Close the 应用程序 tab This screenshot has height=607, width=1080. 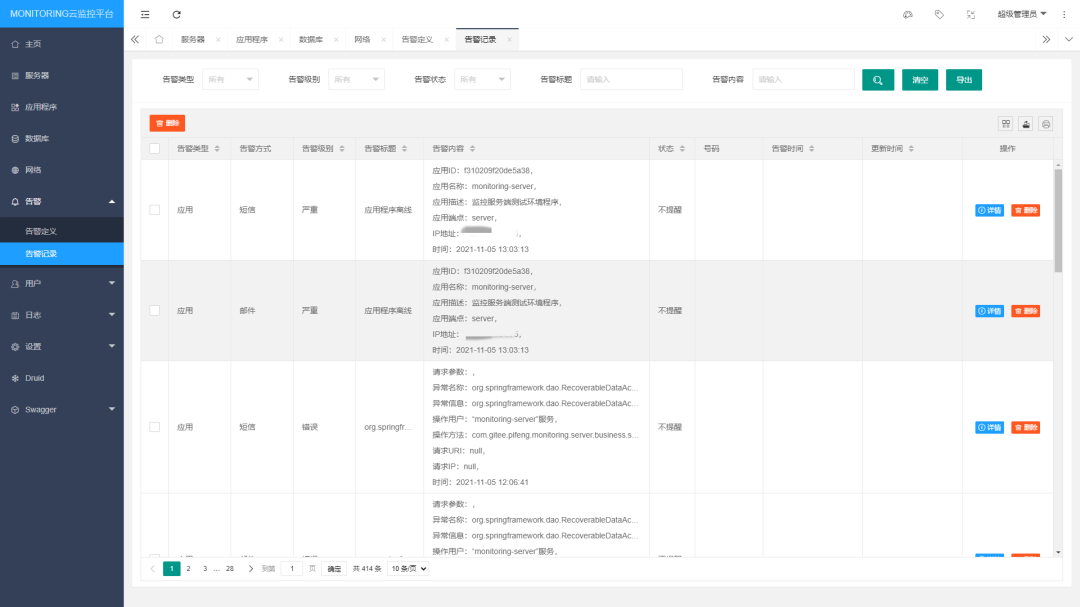tap(281, 40)
